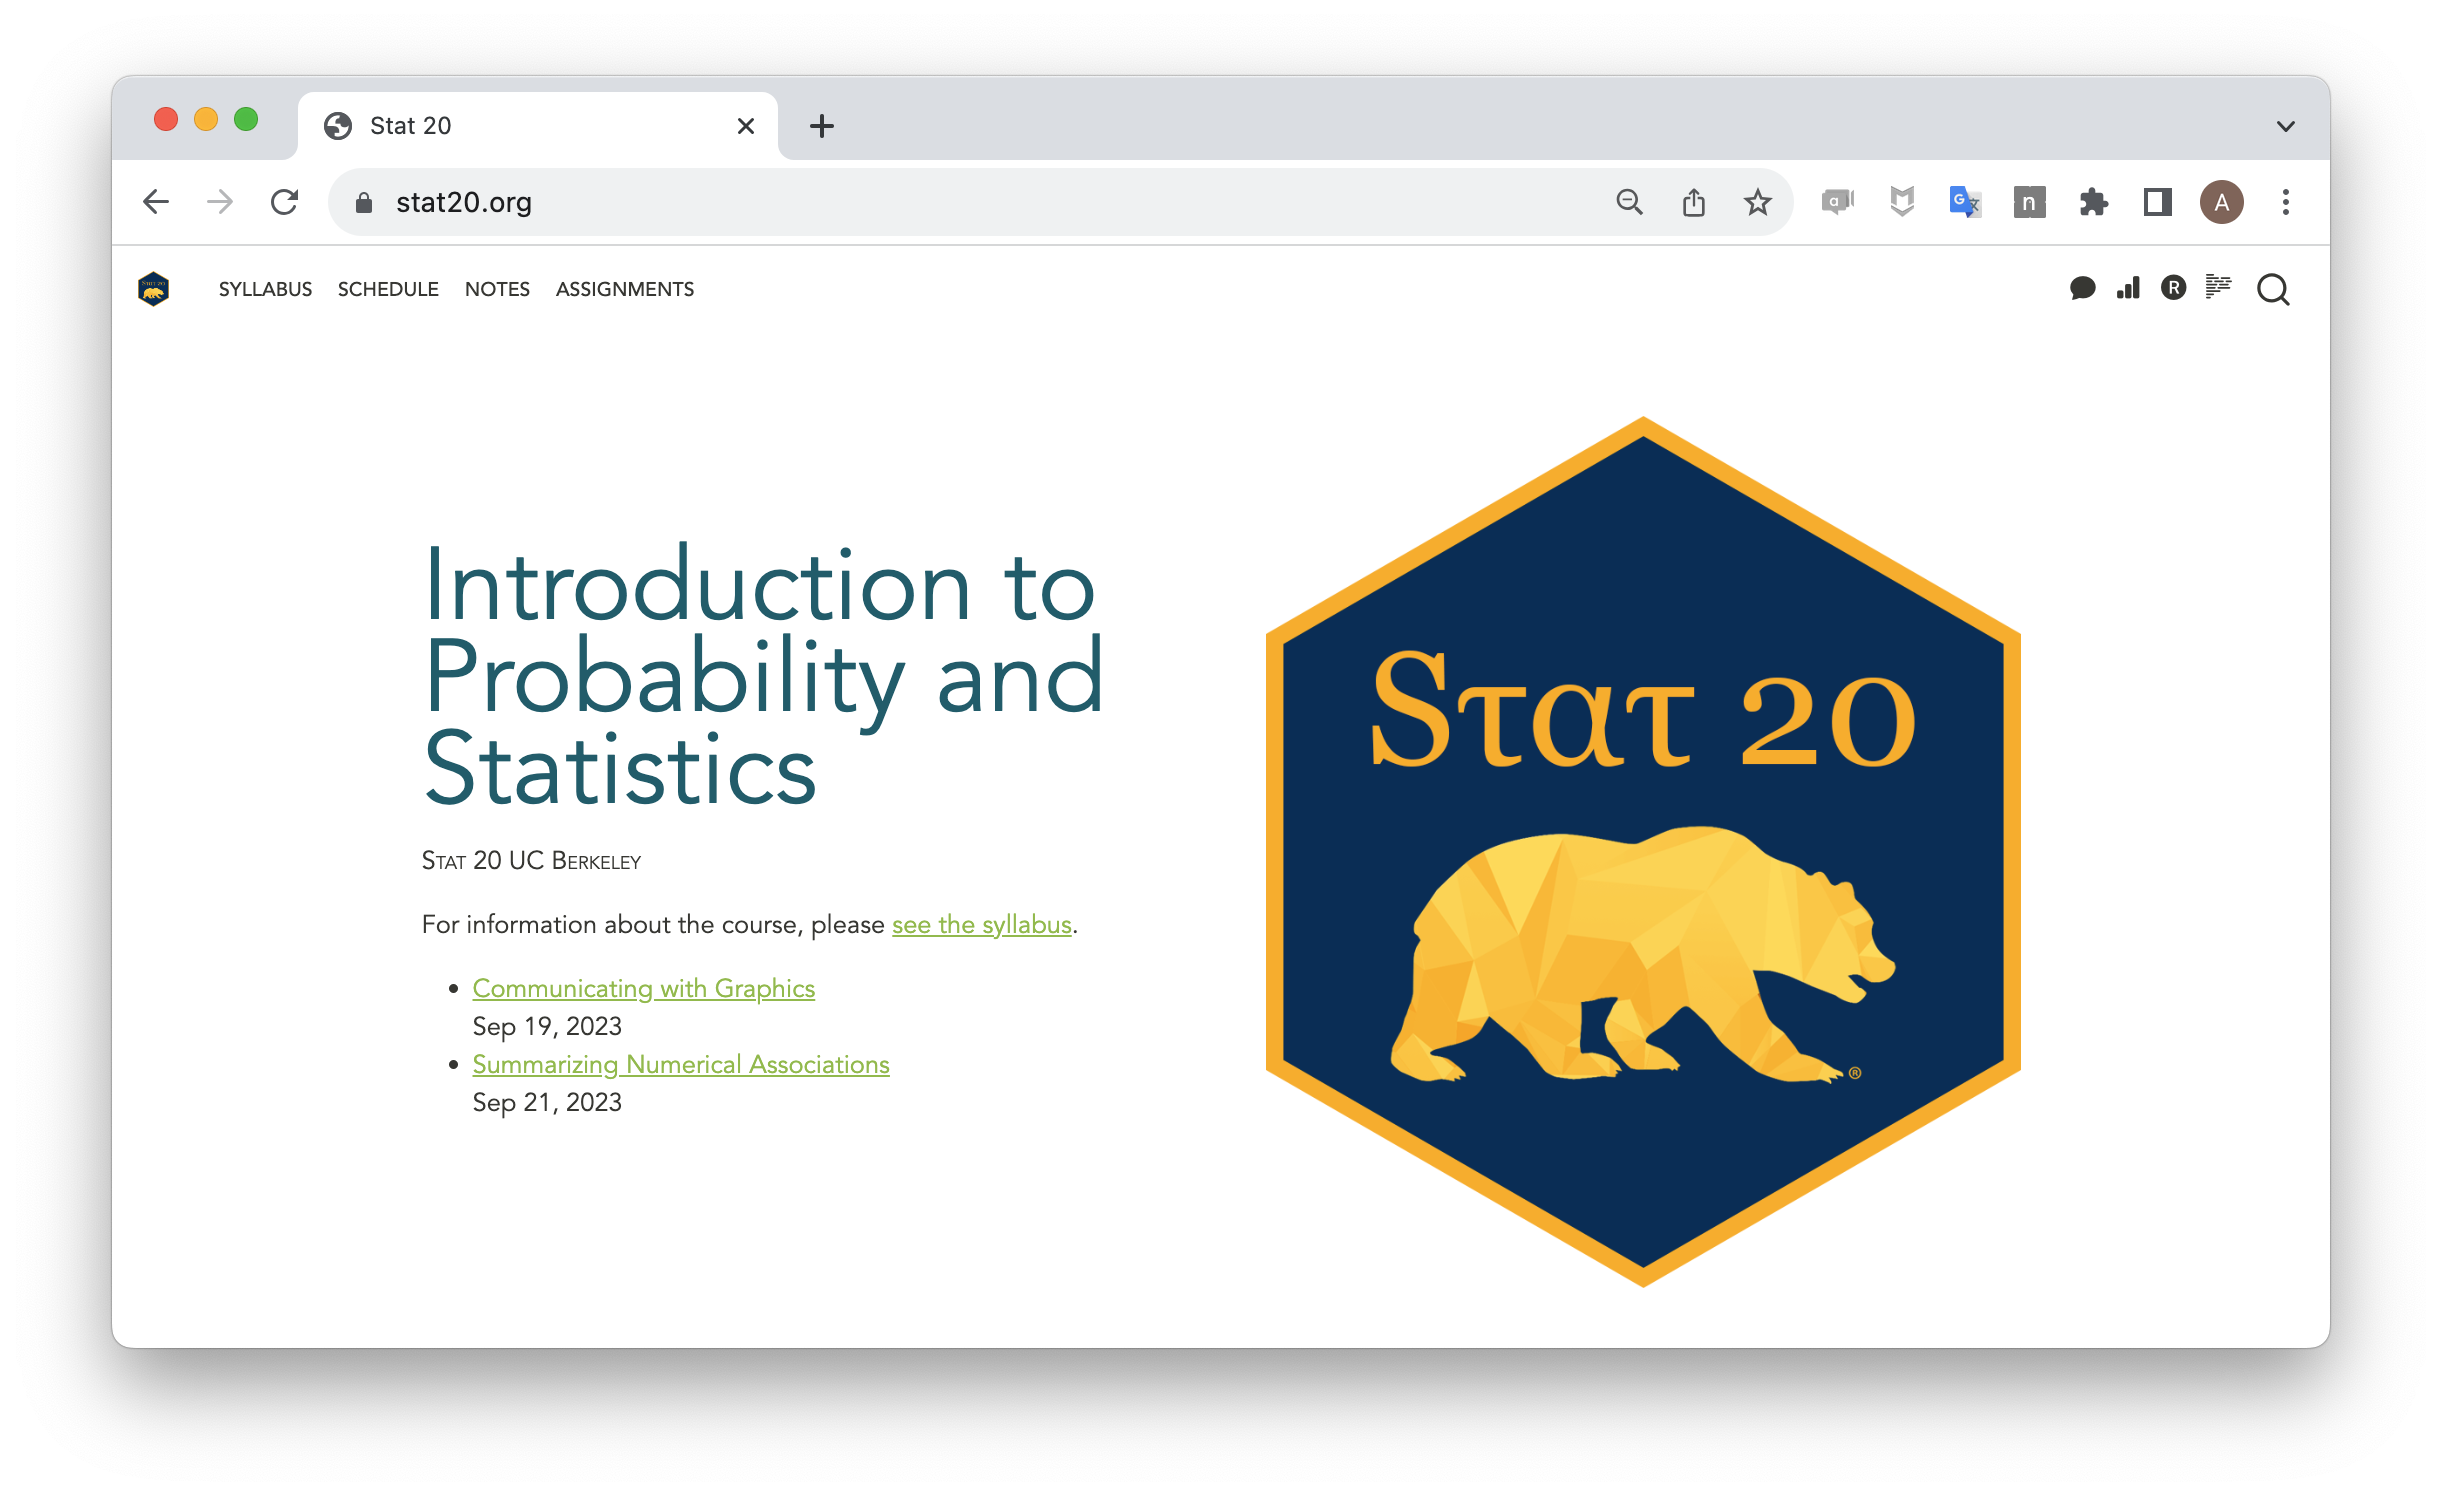Click the speech bubble discussion icon in header

[x=2083, y=289]
